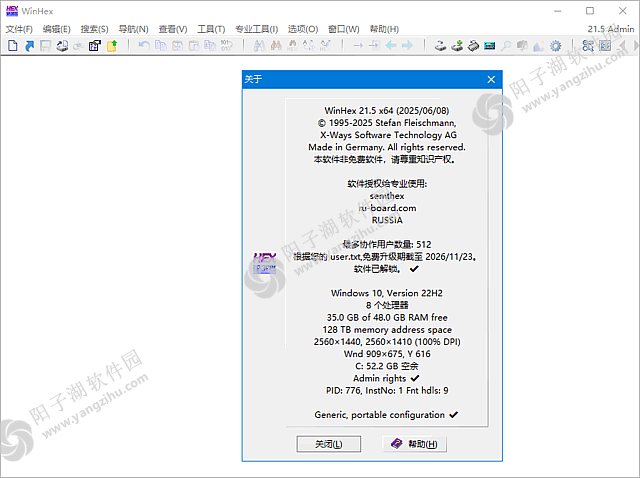The height and width of the screenshot is (478, 640).
Task: Open the 文件(F) menu
Action: [19, 29]
